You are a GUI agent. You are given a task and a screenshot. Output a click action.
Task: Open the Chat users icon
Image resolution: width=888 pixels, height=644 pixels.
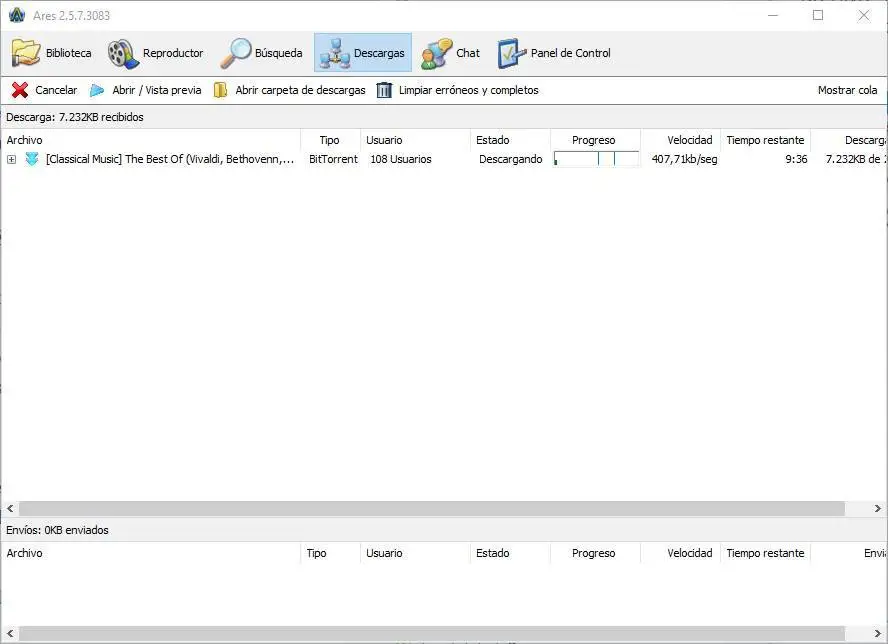tap(436, 53)
